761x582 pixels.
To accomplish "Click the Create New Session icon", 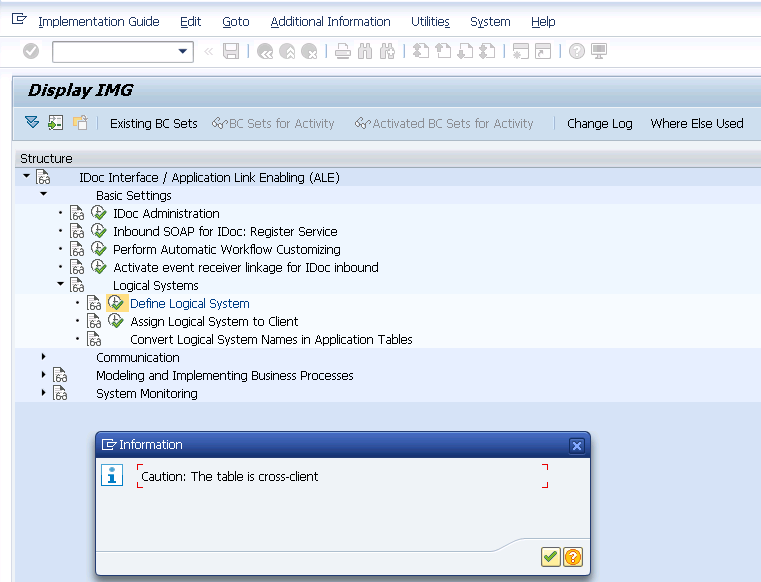I will pos(521,51).
